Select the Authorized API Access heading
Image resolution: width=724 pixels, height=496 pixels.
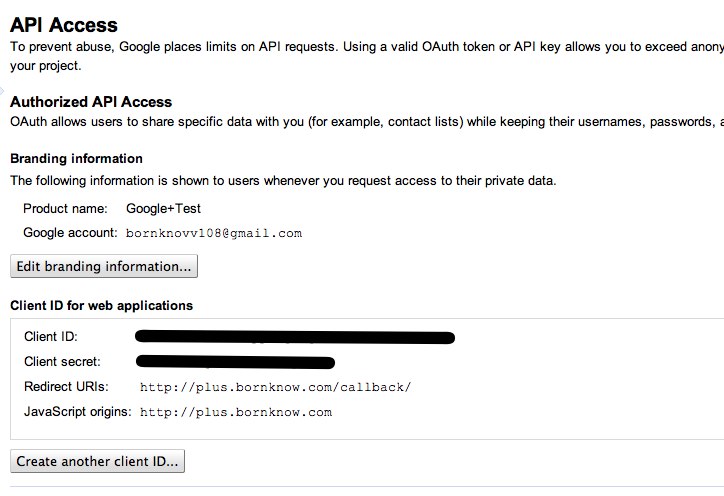(91, 102)
